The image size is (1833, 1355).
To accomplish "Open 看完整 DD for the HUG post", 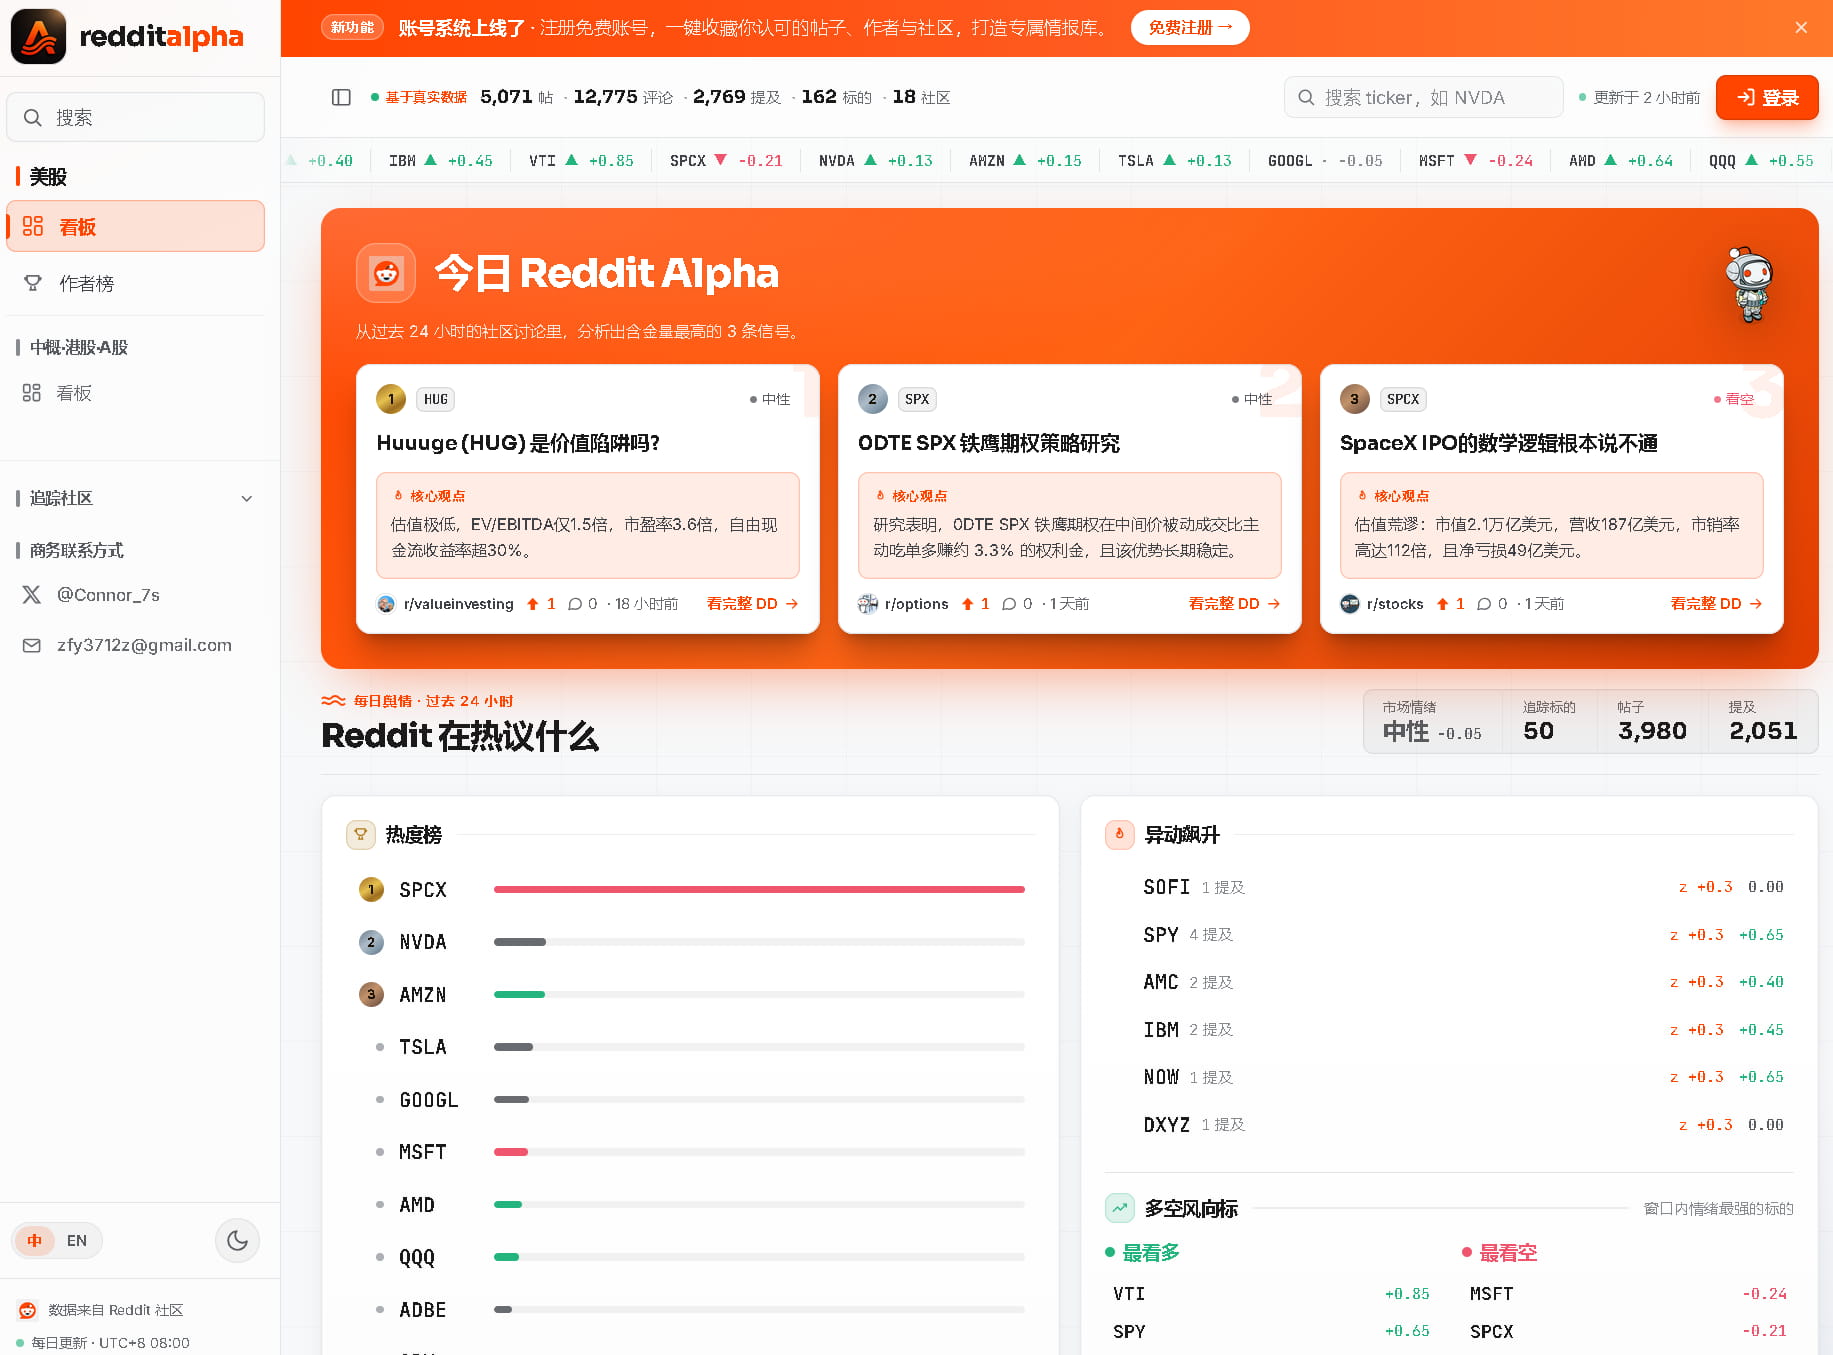I will [752, 604].
